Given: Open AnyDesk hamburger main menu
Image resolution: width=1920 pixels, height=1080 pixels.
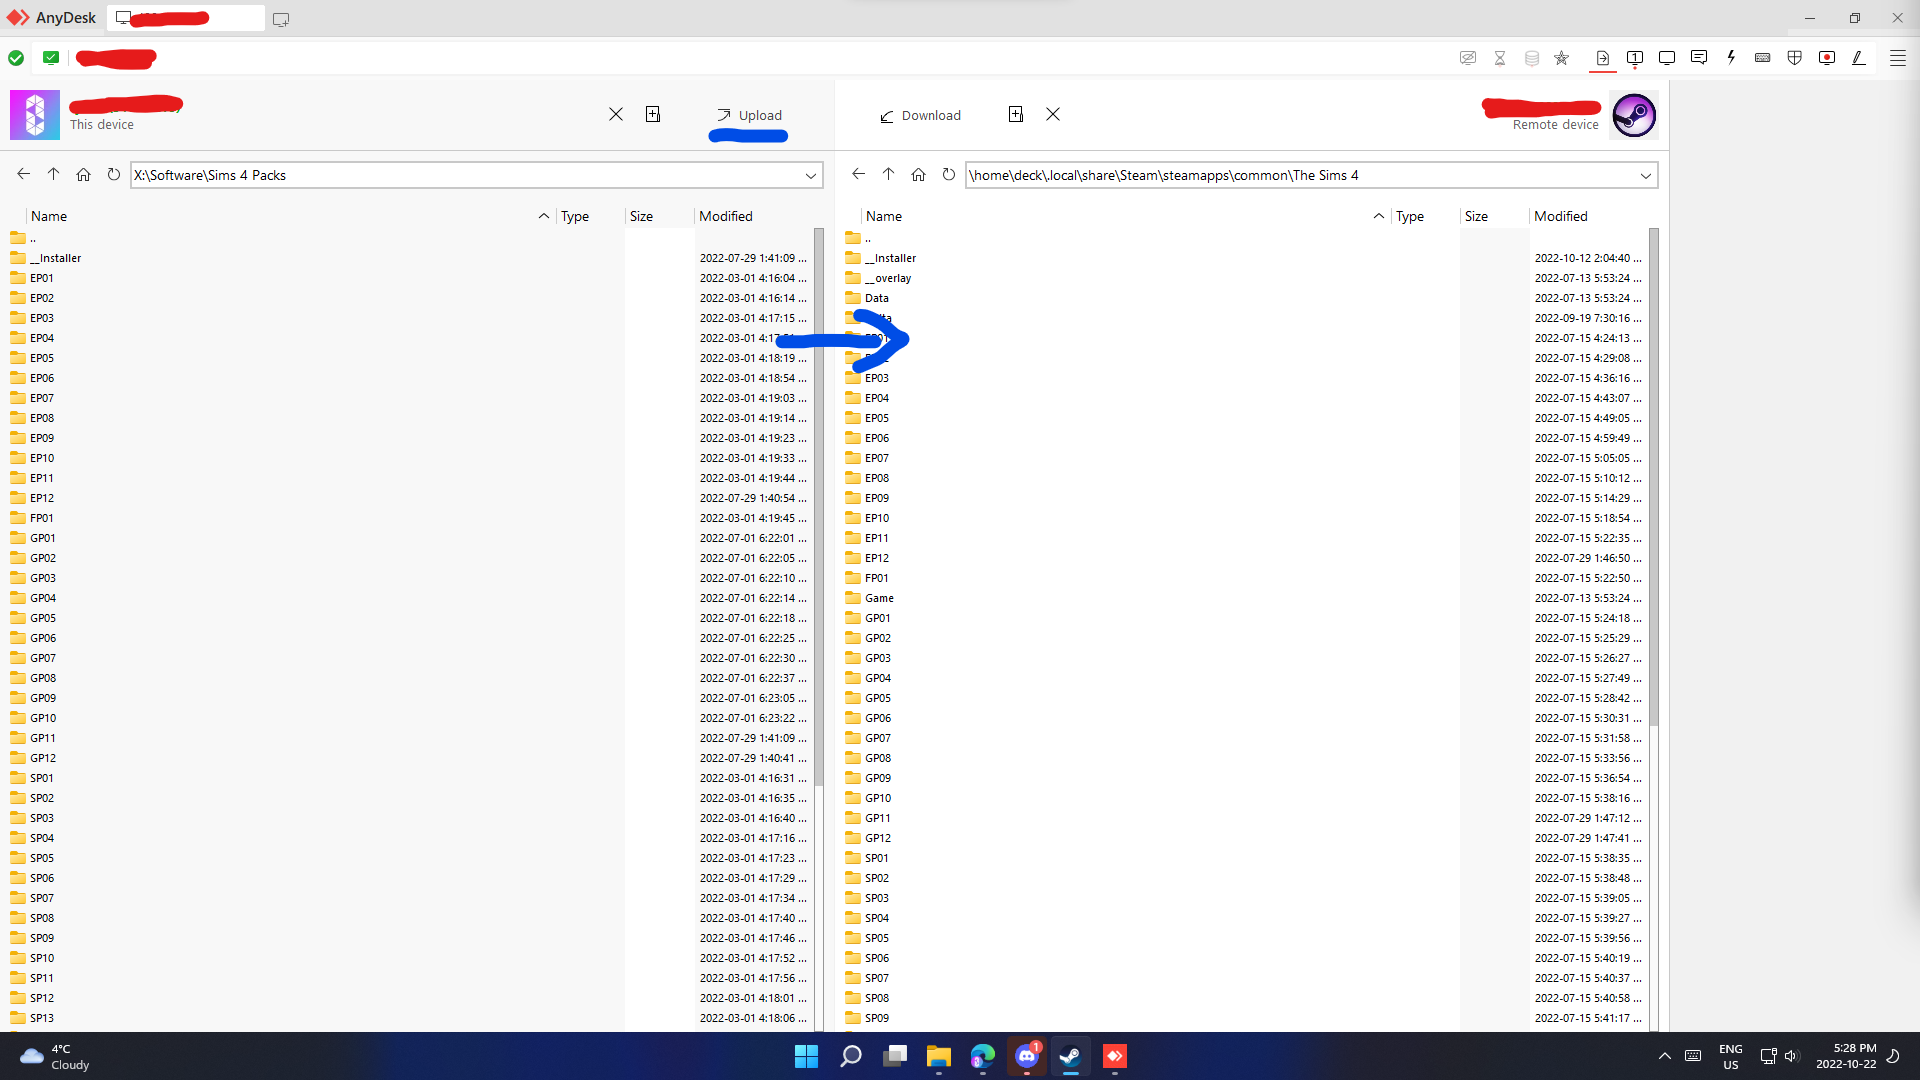Looking at the screenshot, I should pyautogui.click(x=1897, y=58).
